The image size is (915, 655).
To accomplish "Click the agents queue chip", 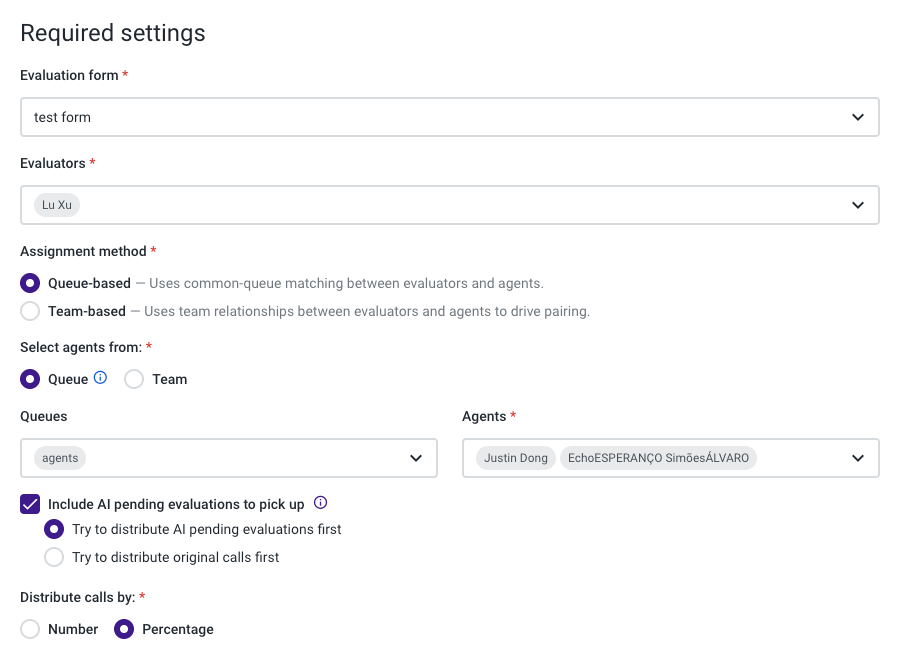I will click(60, 458).
